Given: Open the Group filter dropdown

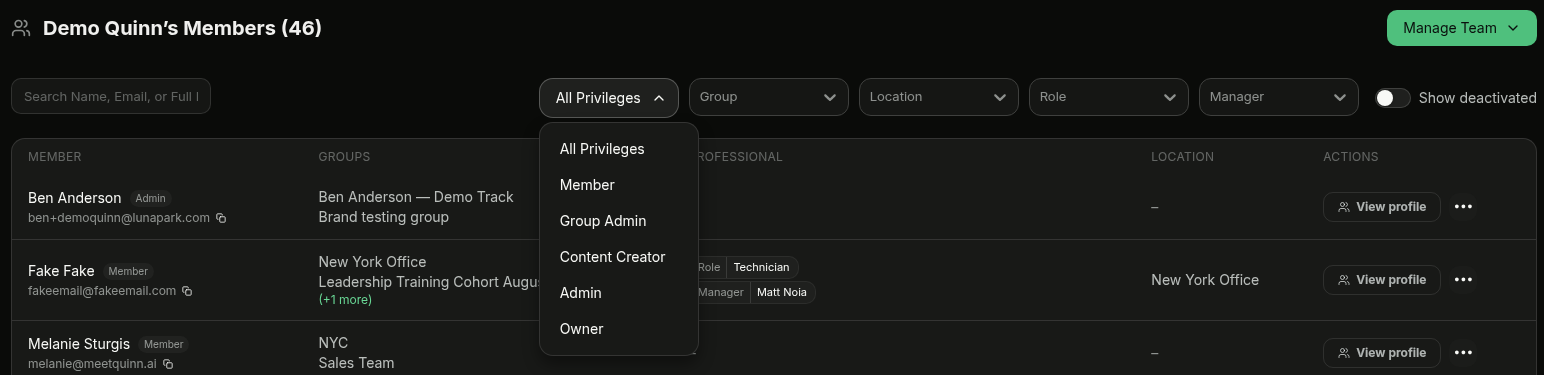Looking at the screenshot, I should click(769, 97).
